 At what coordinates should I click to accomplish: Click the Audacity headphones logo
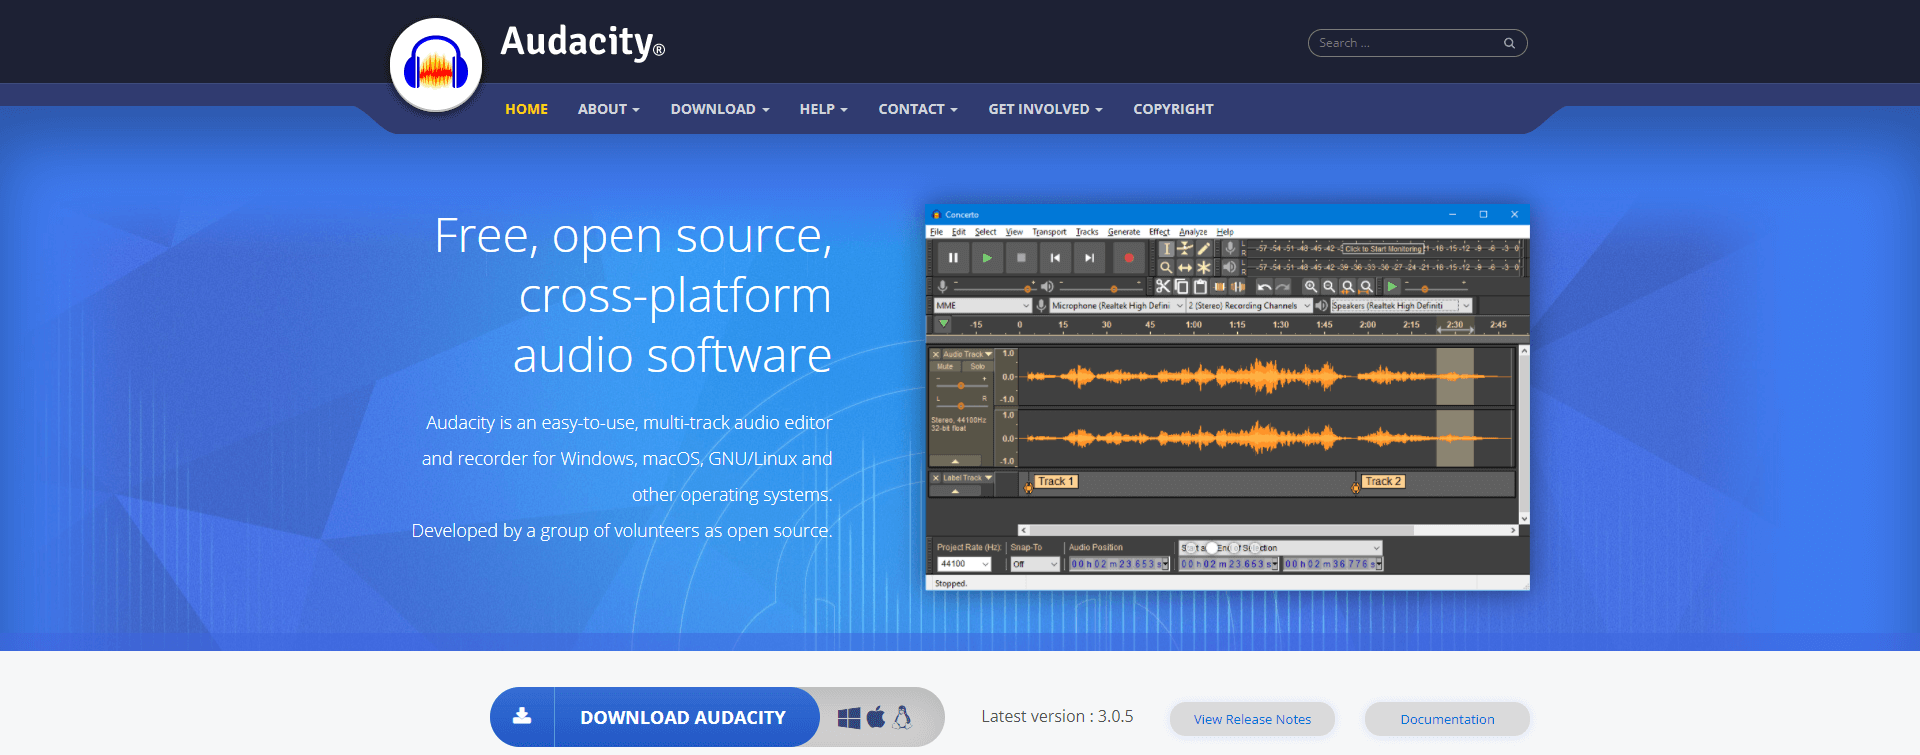click(x=436, y=65)
